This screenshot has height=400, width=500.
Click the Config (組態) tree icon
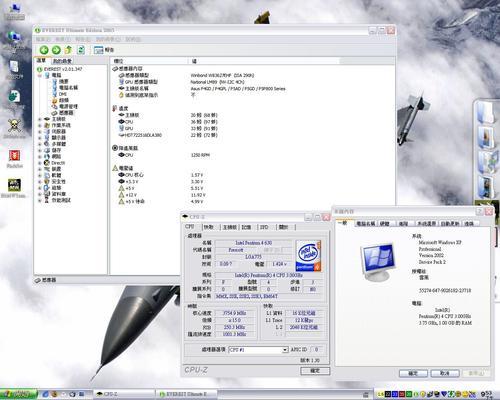[x=47, y=188]
